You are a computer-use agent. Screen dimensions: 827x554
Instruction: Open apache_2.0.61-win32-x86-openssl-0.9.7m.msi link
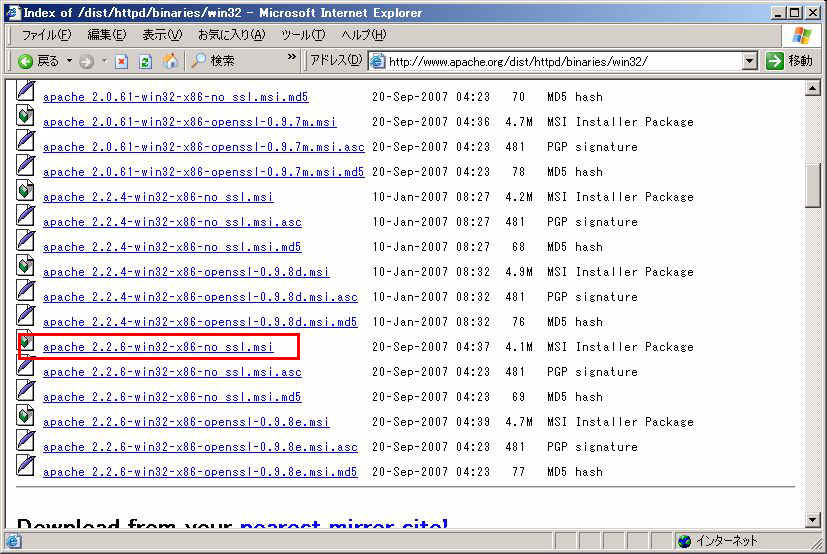coord(190,122)
